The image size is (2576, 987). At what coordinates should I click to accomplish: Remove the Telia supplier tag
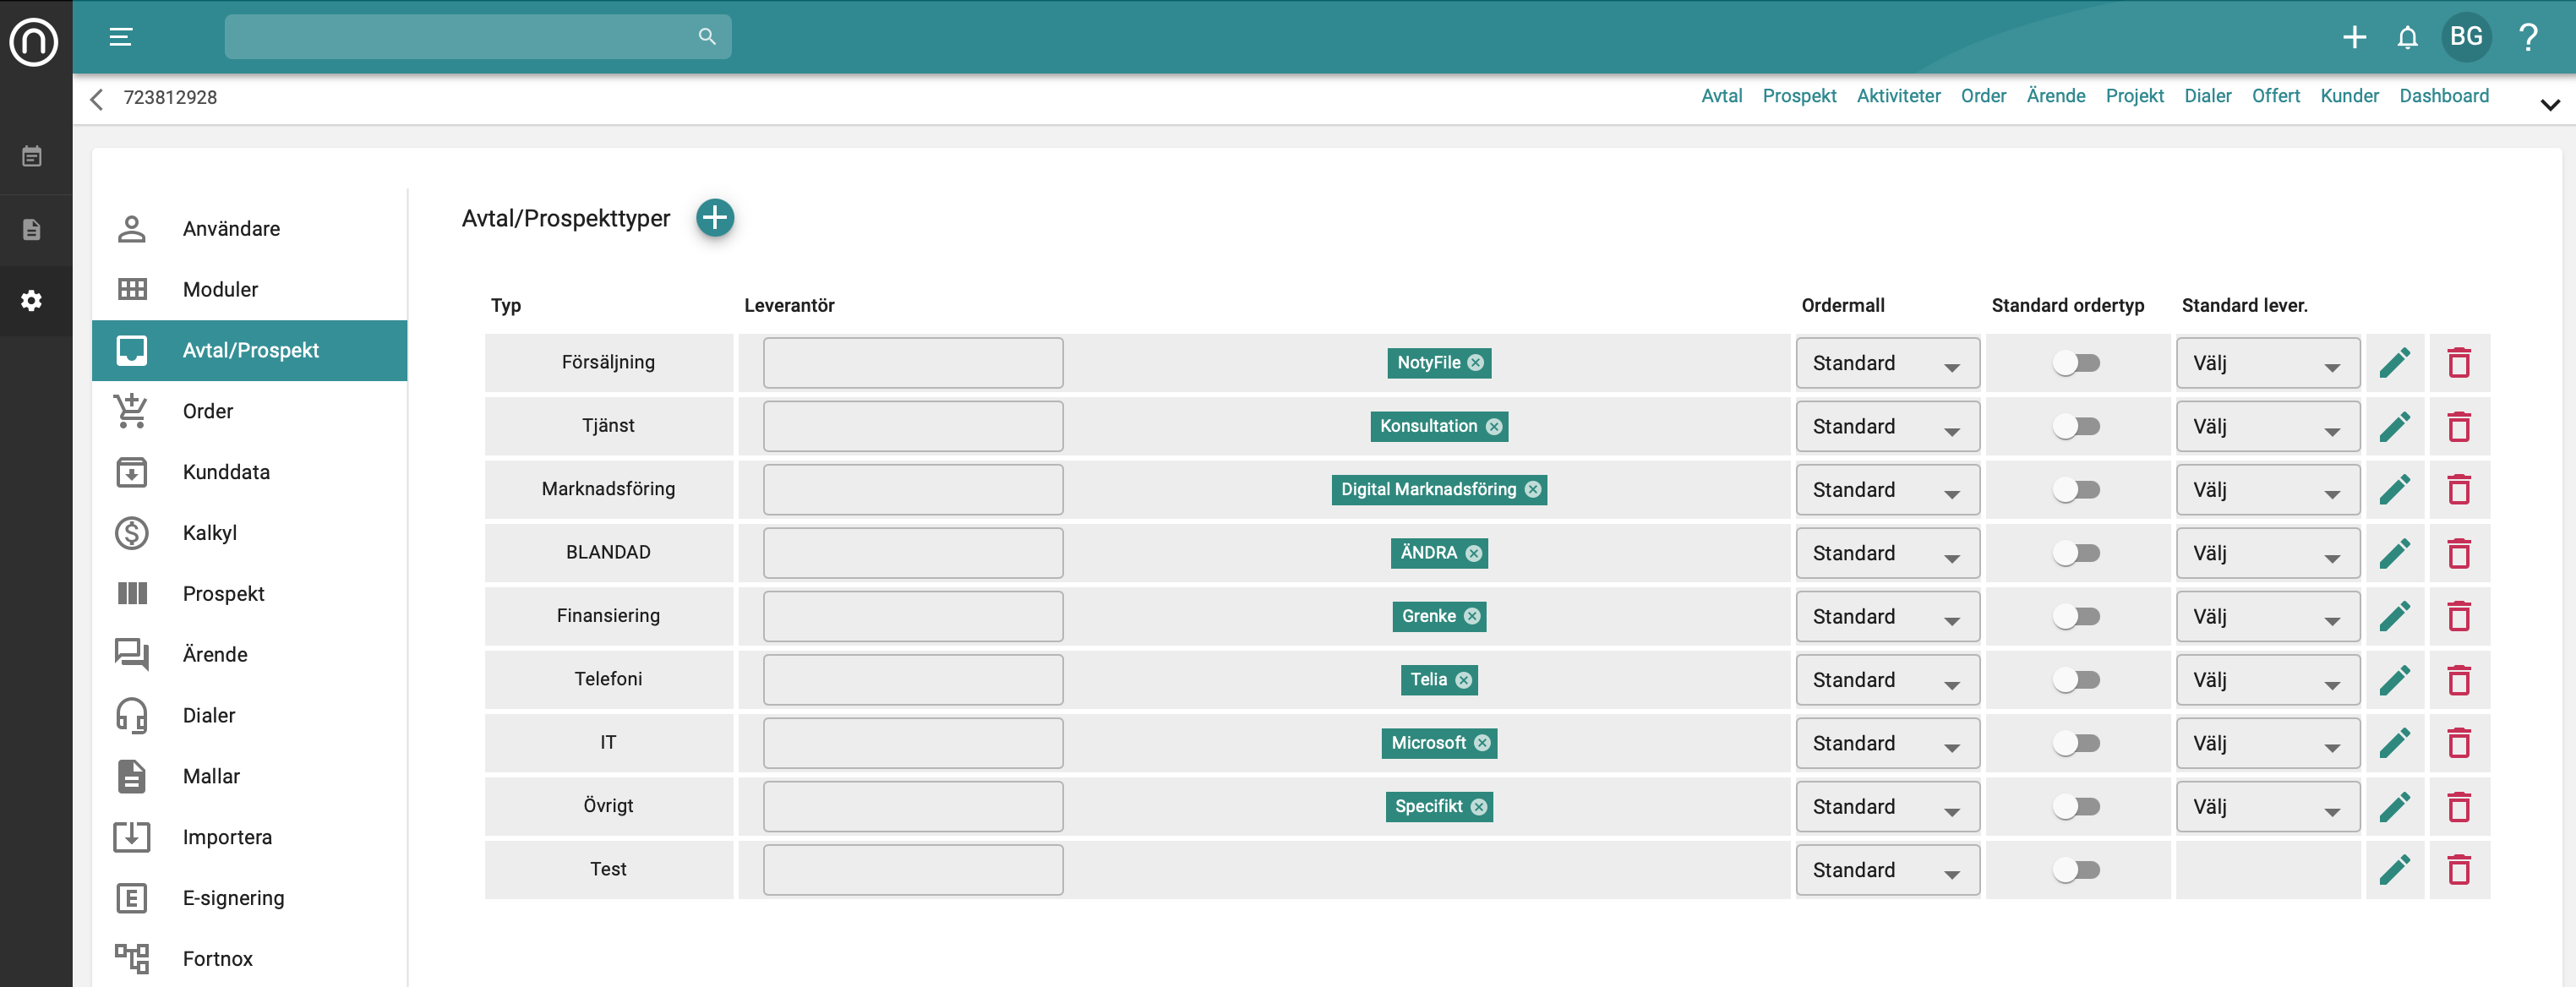coord(1463,679)
